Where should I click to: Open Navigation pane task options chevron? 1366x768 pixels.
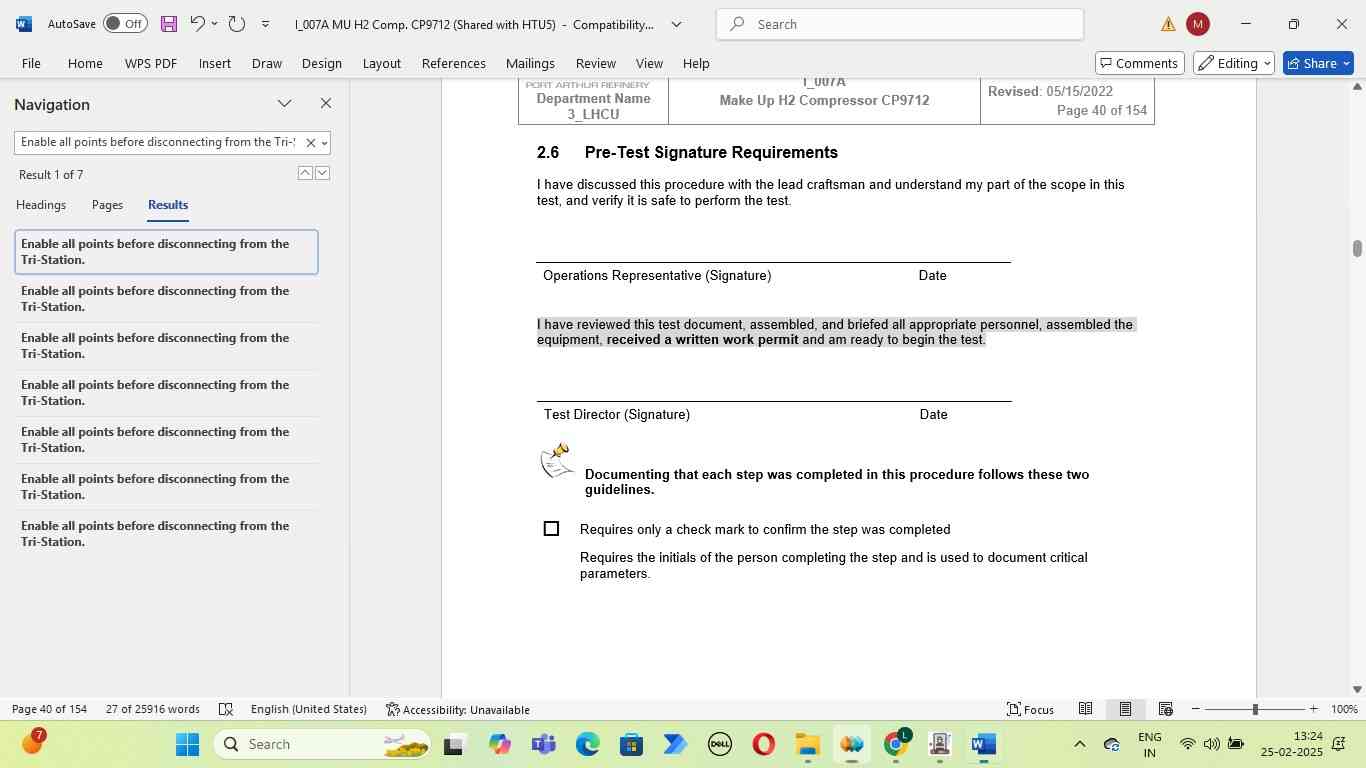285,103
